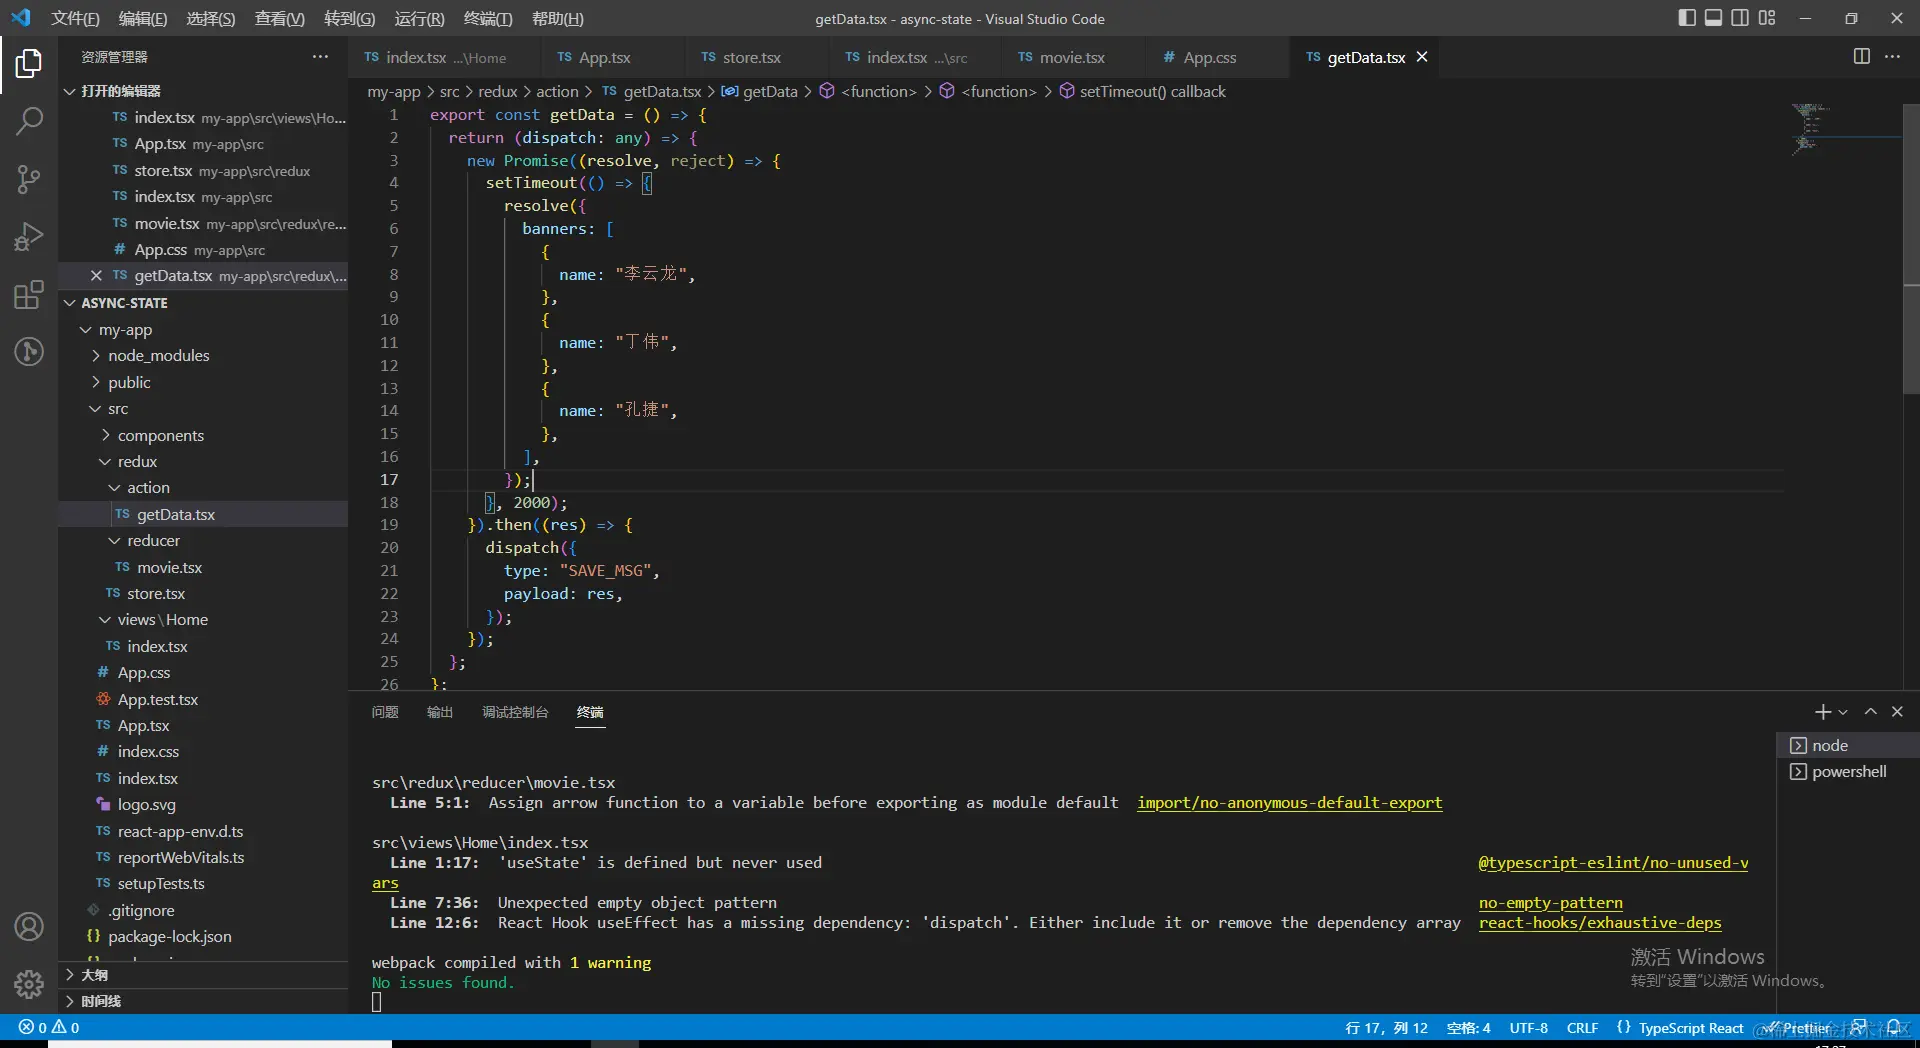The image size is (1920, 1048).
Task: Toggle secondary sidebar layout button
Action: click(1740, 18)
